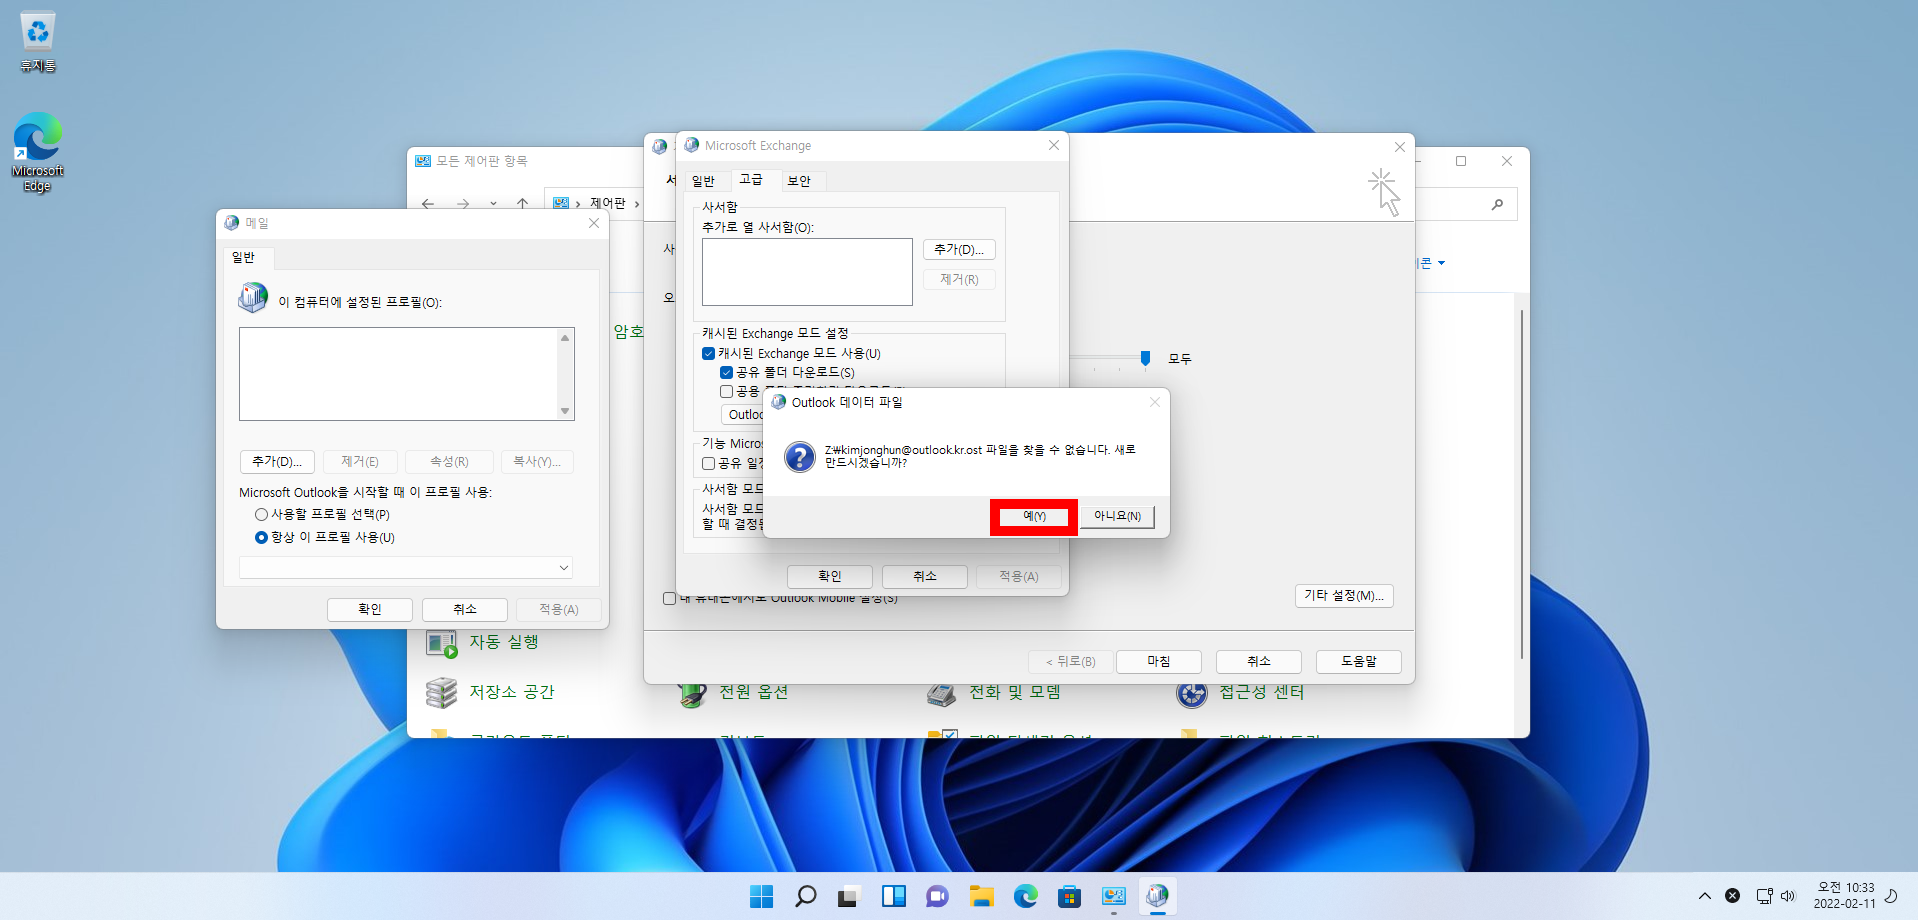Click profile list scroll-up arrow
Viewport: 1918px width, 920px height.
[565, 338]
